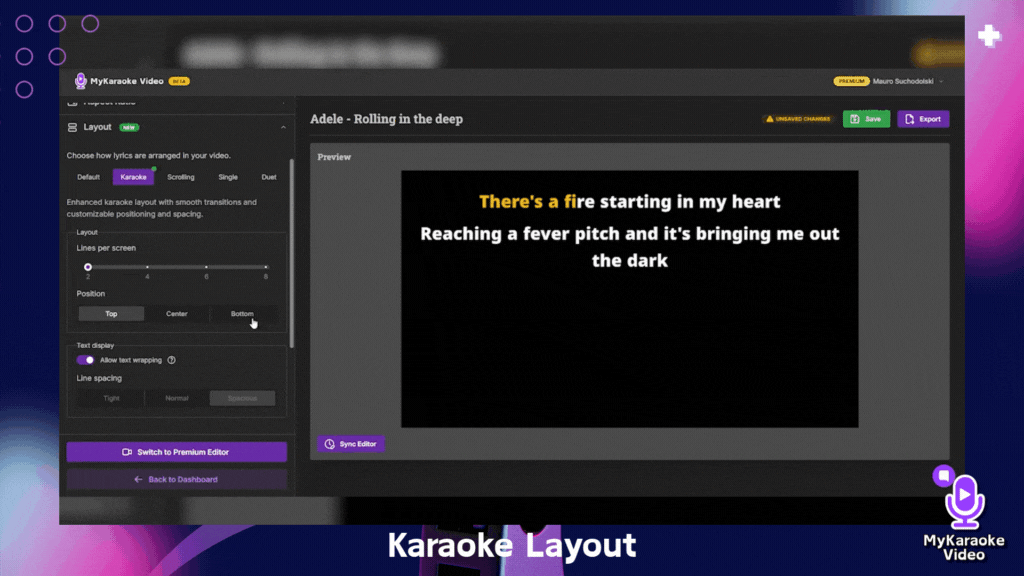Open the Mauro Suchodolski account dropdown

click(x=908, y=81)
